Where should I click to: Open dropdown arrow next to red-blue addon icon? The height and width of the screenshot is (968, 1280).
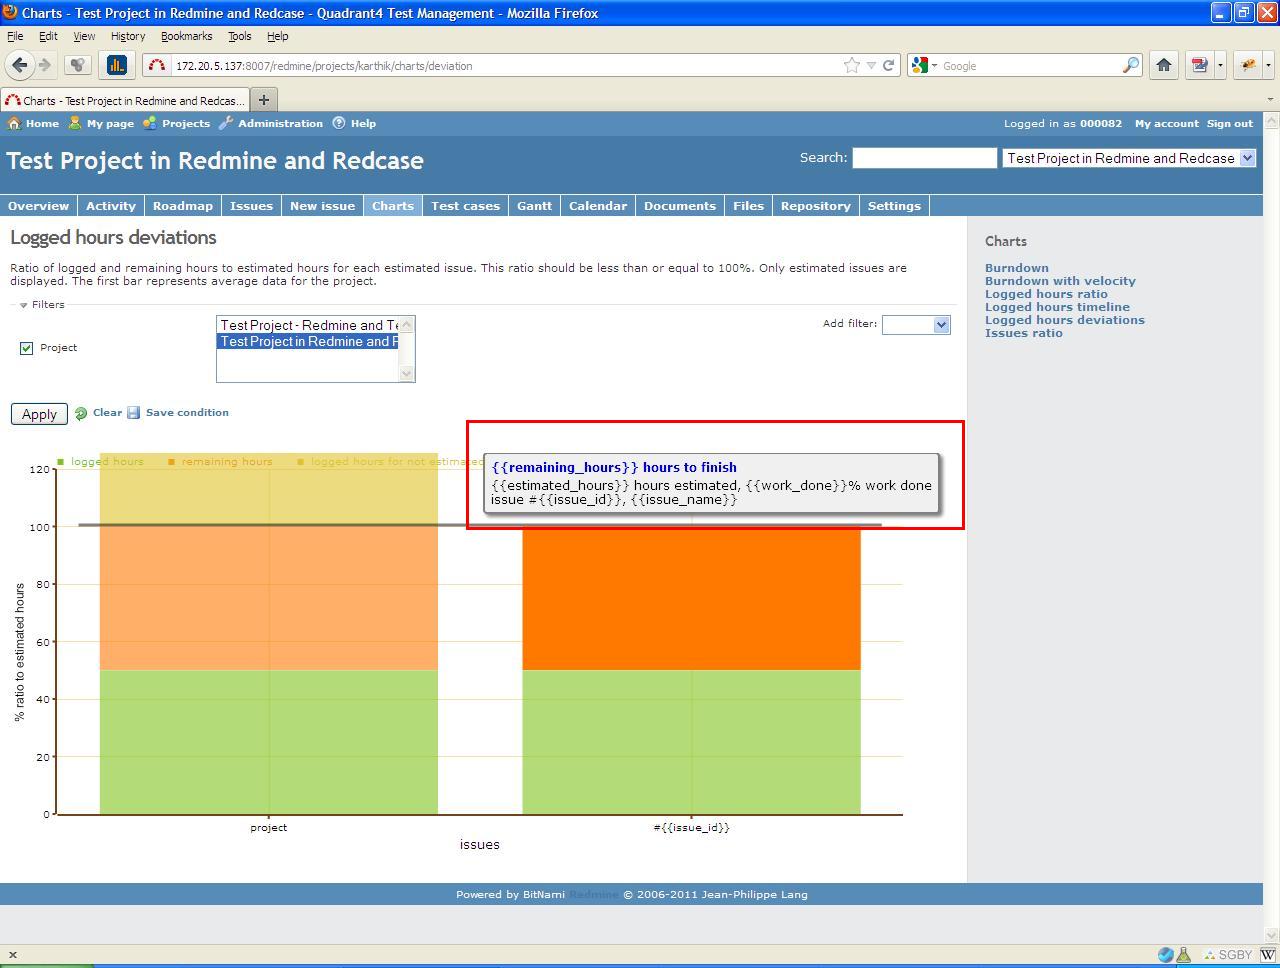point(1220,66)
